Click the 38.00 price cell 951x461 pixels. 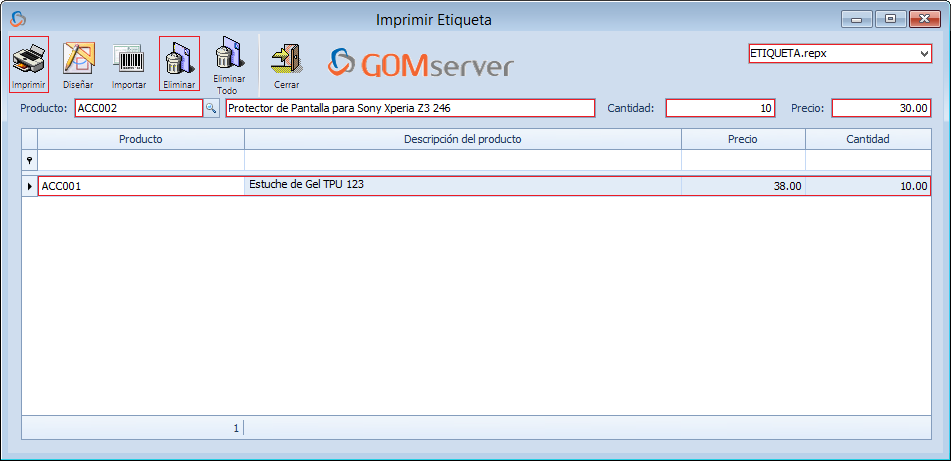(743, 186)
